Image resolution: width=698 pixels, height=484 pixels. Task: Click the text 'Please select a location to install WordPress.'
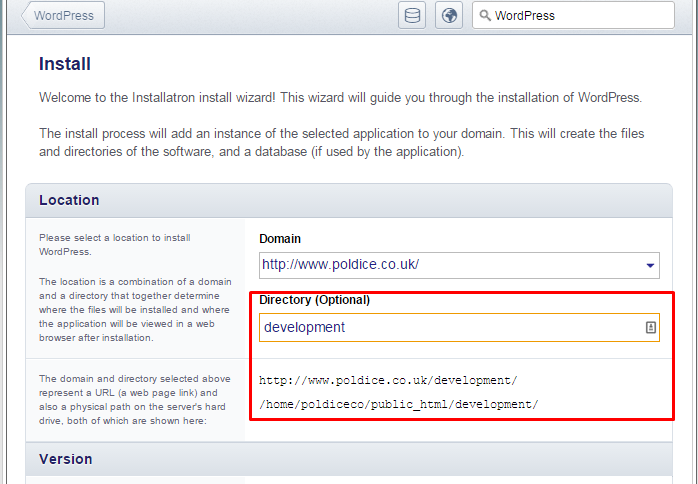pyautogui.click(x=115, y=244)
